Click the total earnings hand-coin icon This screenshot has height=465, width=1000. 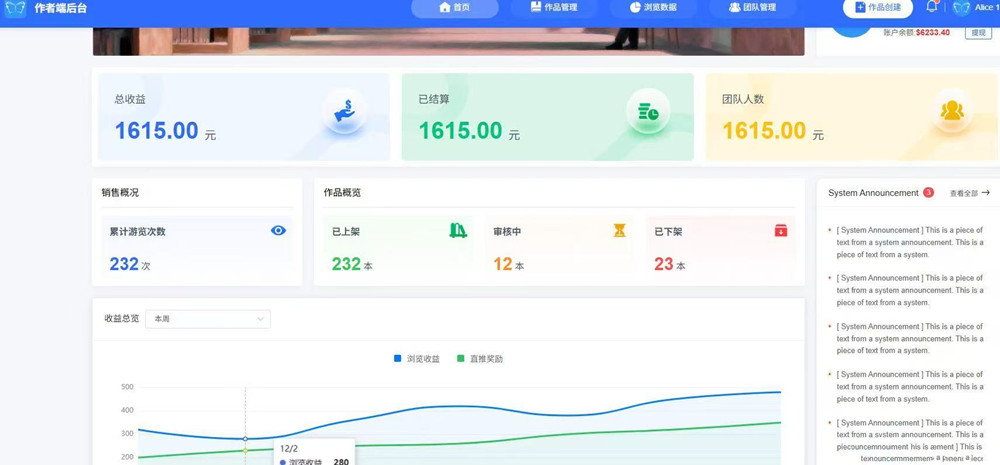(x=345, y=111)
